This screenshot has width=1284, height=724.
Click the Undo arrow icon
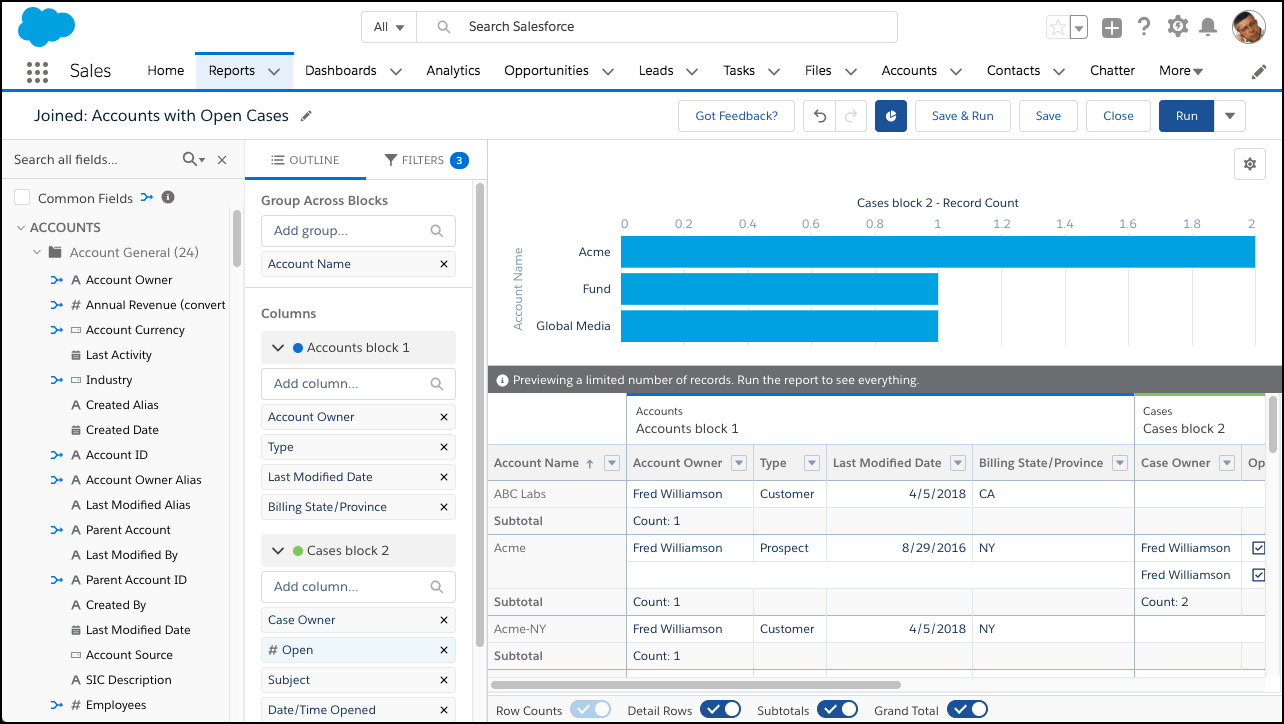click(x=819, y=116)
